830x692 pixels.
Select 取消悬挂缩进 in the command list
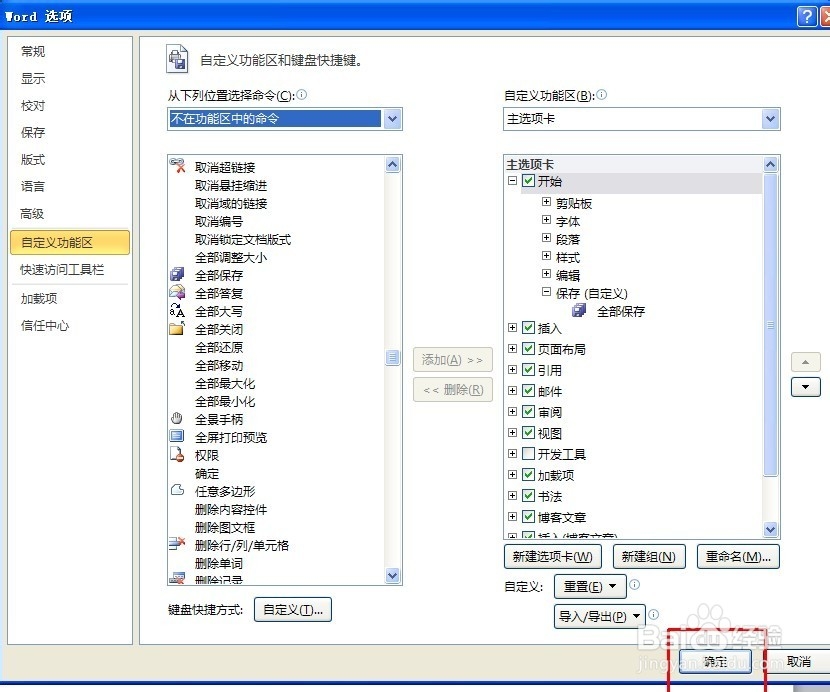[x=231, y=185]
